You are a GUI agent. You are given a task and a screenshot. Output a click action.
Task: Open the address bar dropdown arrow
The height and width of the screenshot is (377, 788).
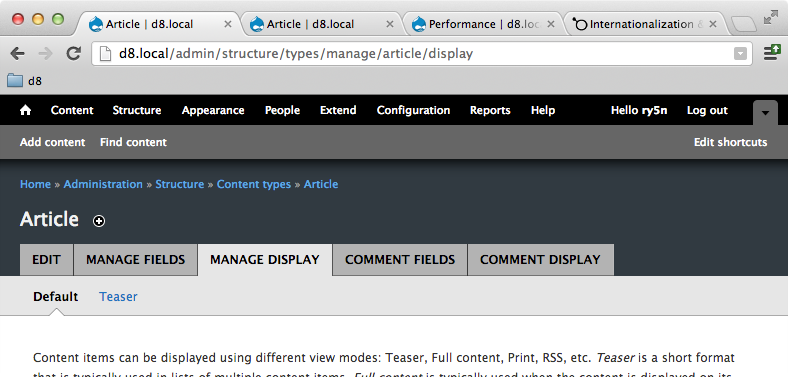(x=740, y=53)
